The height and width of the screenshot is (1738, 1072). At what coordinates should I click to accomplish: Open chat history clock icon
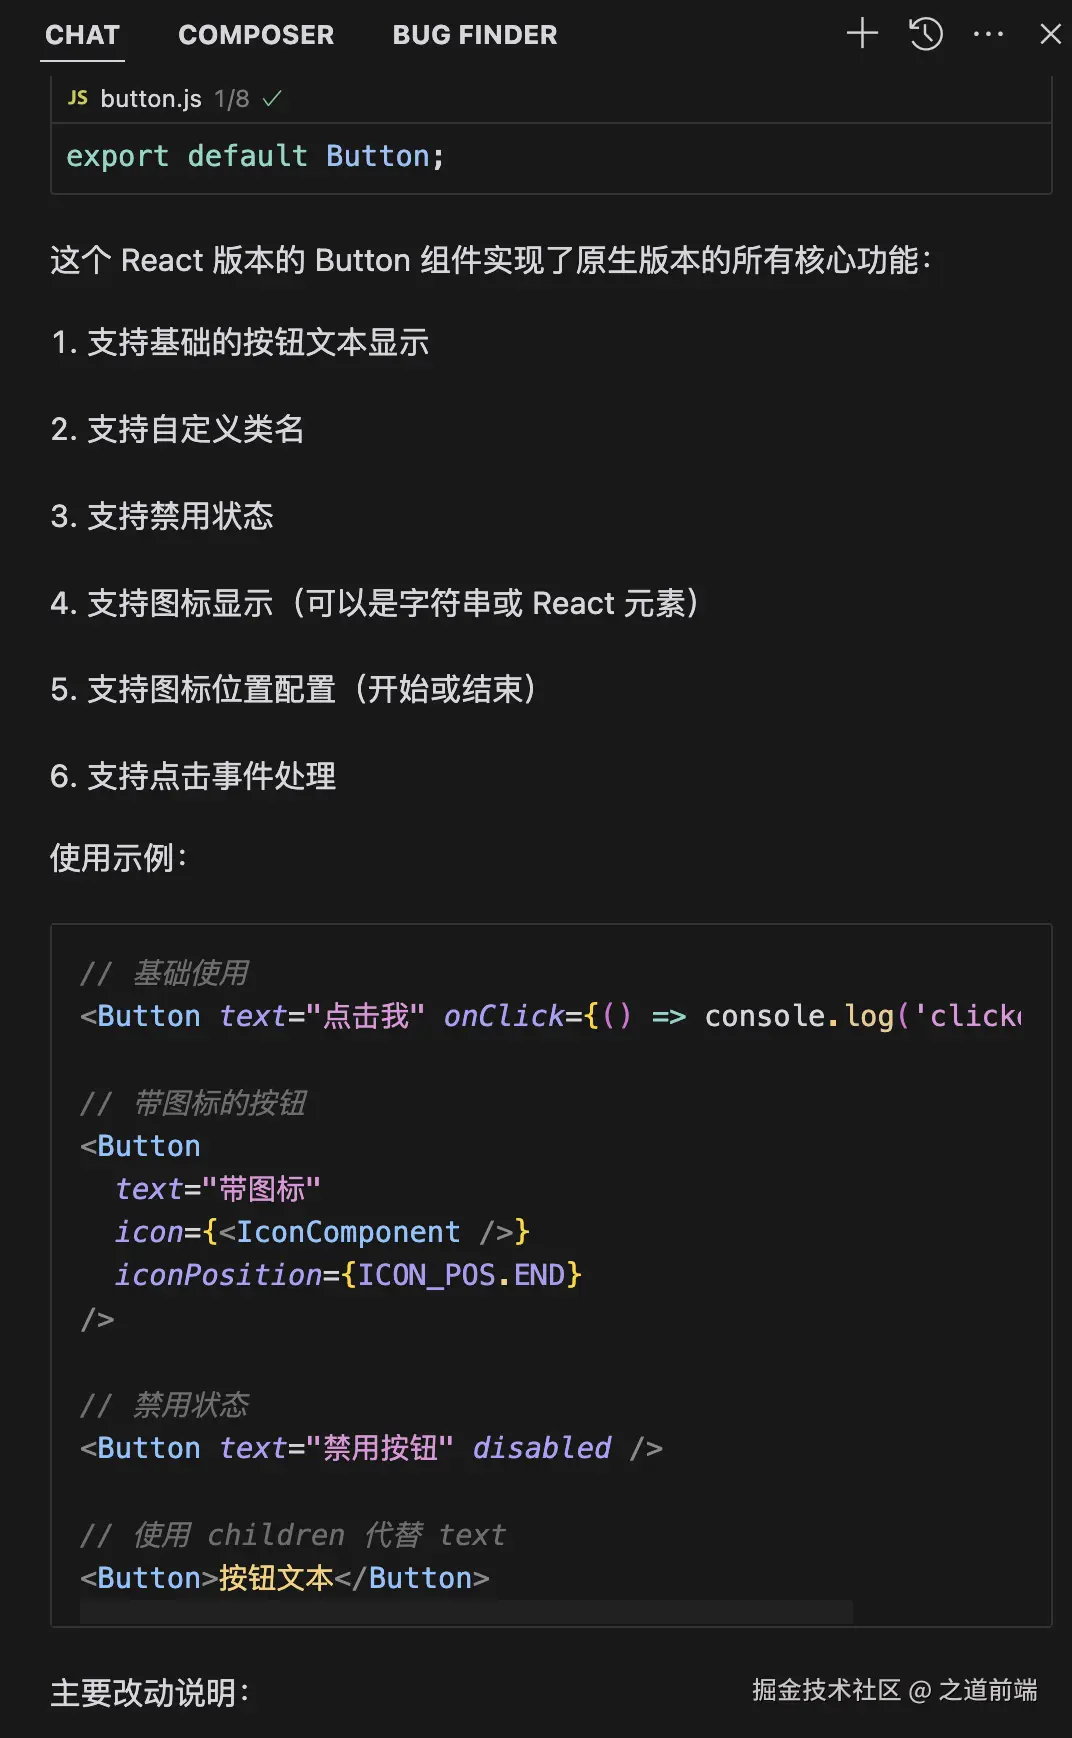point(925,34)
